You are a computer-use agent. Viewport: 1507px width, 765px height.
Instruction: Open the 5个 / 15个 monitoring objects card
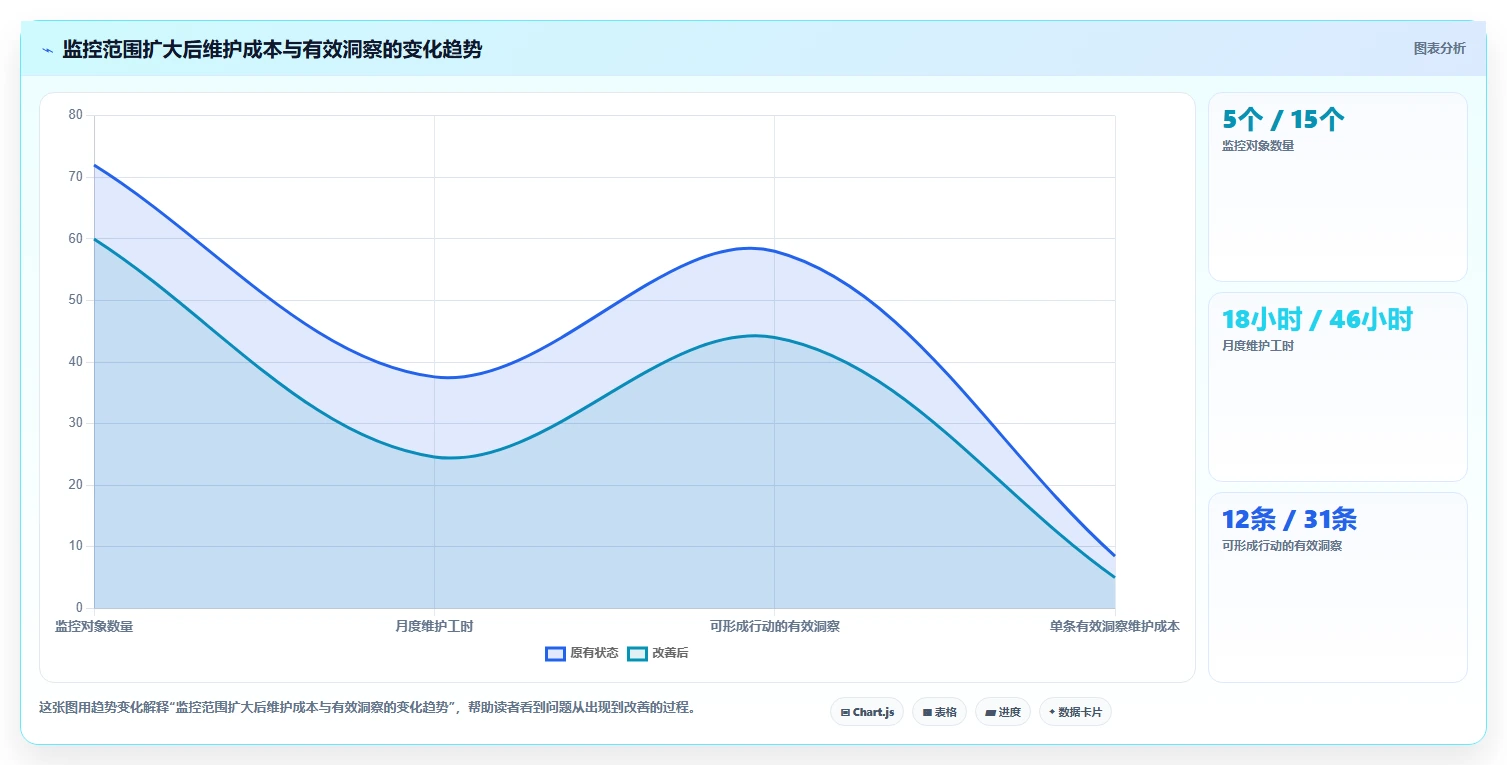(1338, 187)
